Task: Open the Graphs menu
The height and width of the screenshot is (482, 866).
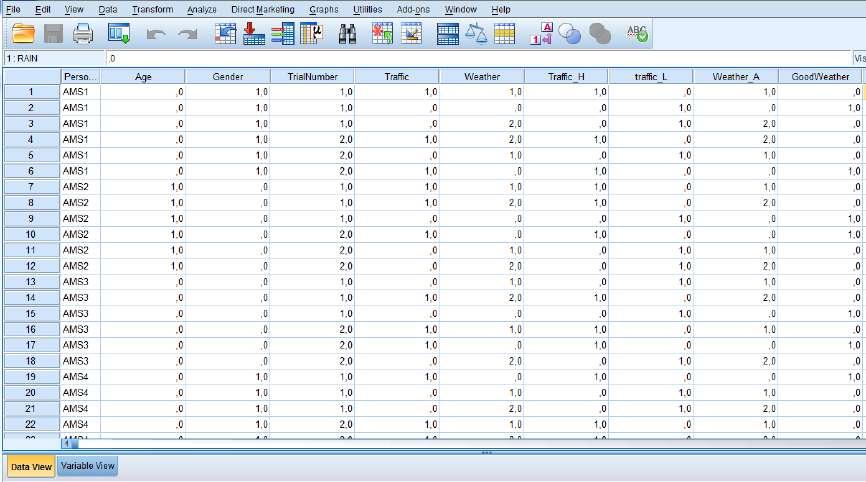Action: 324,9
